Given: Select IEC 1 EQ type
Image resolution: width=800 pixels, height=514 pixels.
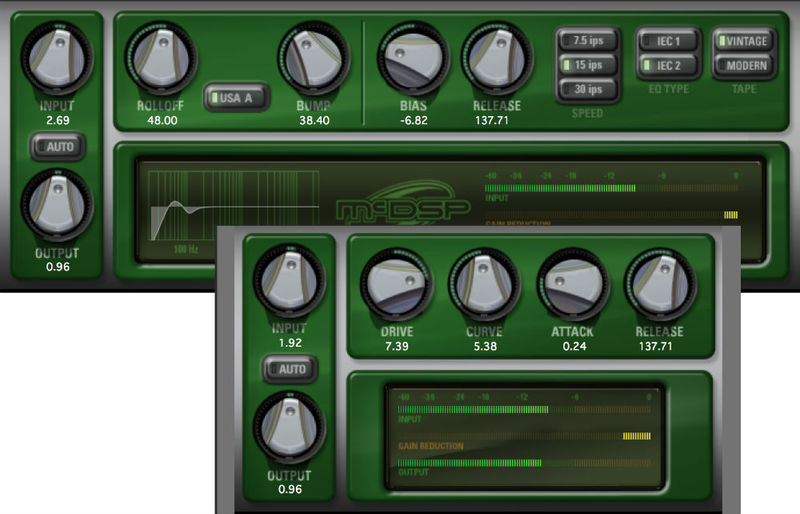Looking at the screenshot, I should click(x=668, y=41).
